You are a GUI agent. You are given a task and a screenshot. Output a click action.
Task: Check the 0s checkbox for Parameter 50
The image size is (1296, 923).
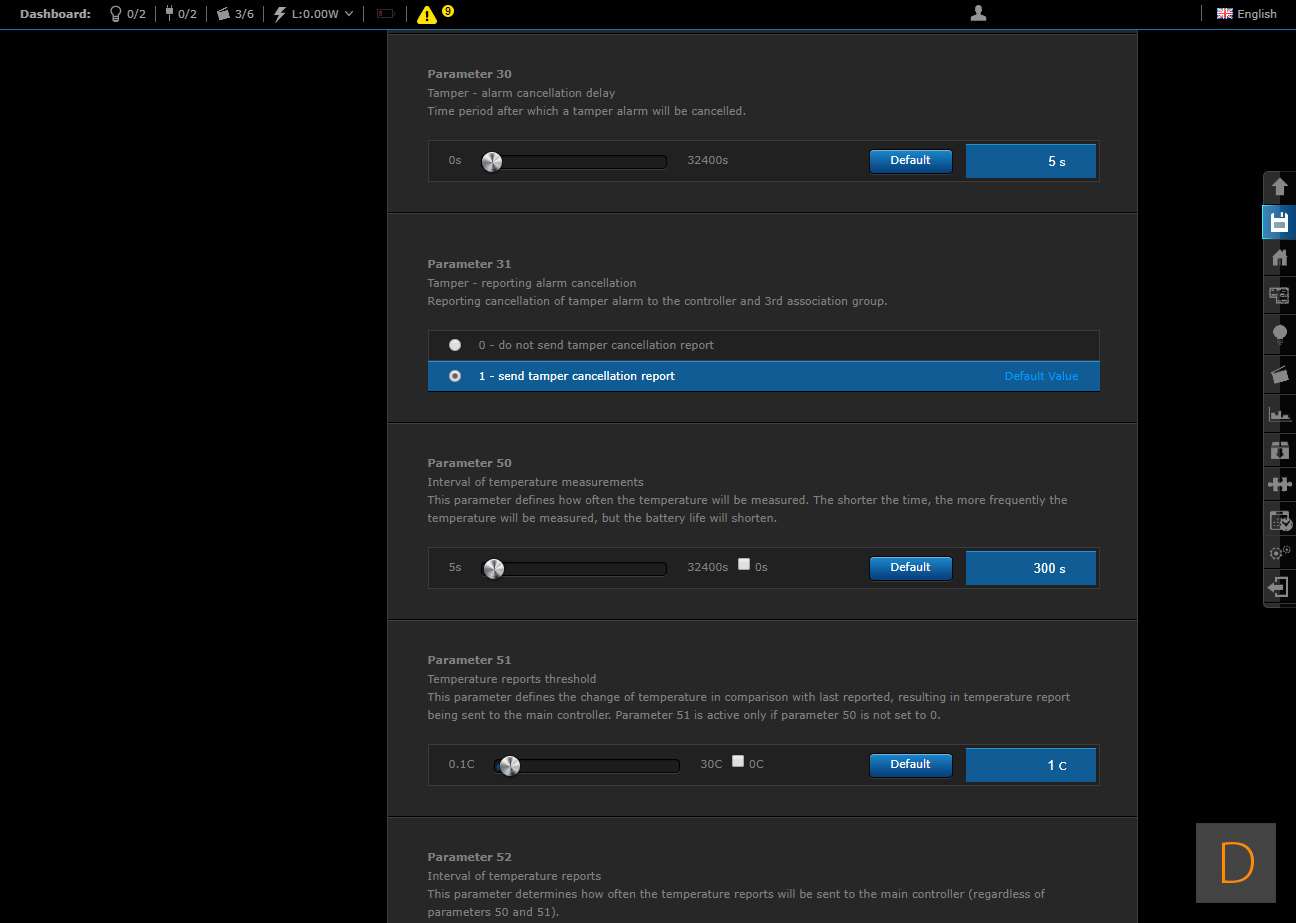[x=744, y=564]
